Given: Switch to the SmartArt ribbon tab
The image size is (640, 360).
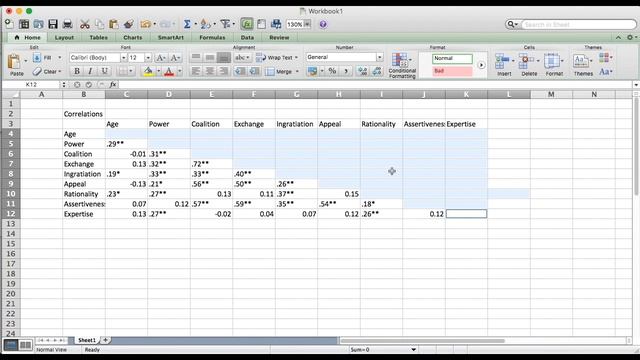Looking at the screenshot, I should coord(171,38).
